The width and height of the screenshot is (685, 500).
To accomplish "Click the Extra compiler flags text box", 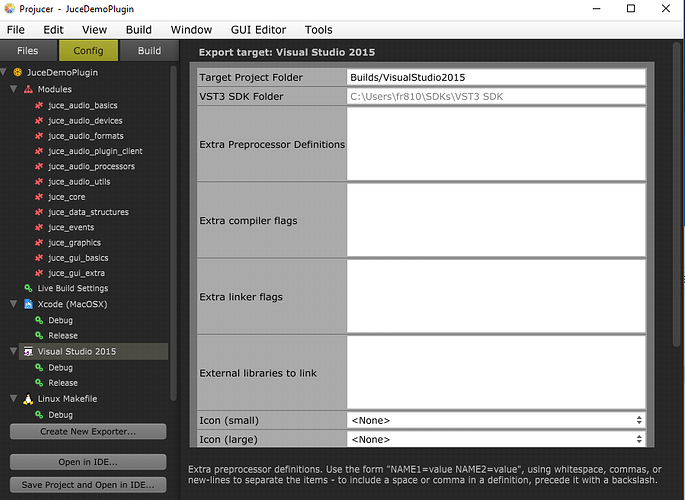I will [x=496, y=220].
